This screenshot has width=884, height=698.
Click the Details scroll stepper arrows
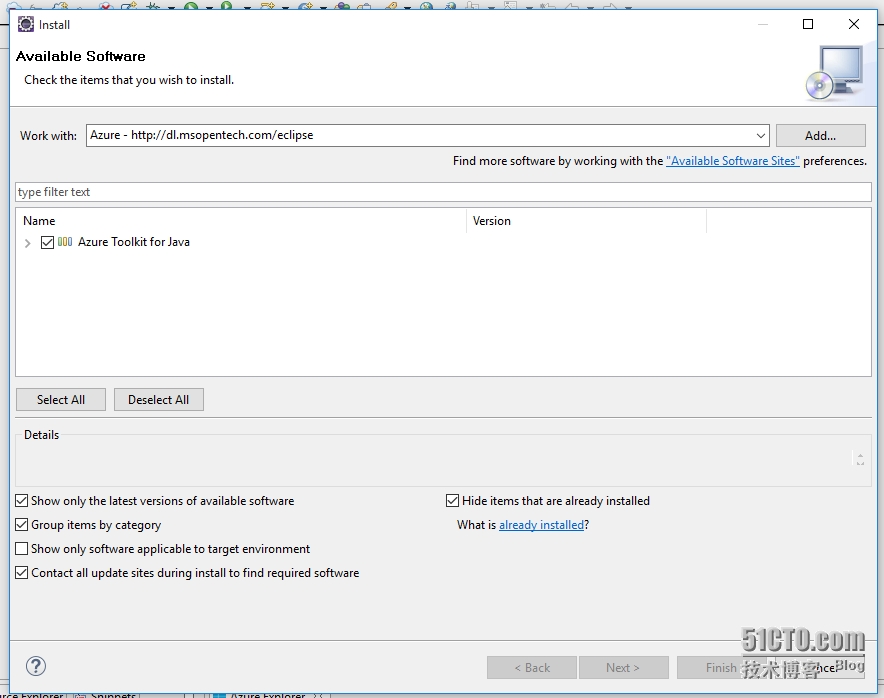[860, 458]
